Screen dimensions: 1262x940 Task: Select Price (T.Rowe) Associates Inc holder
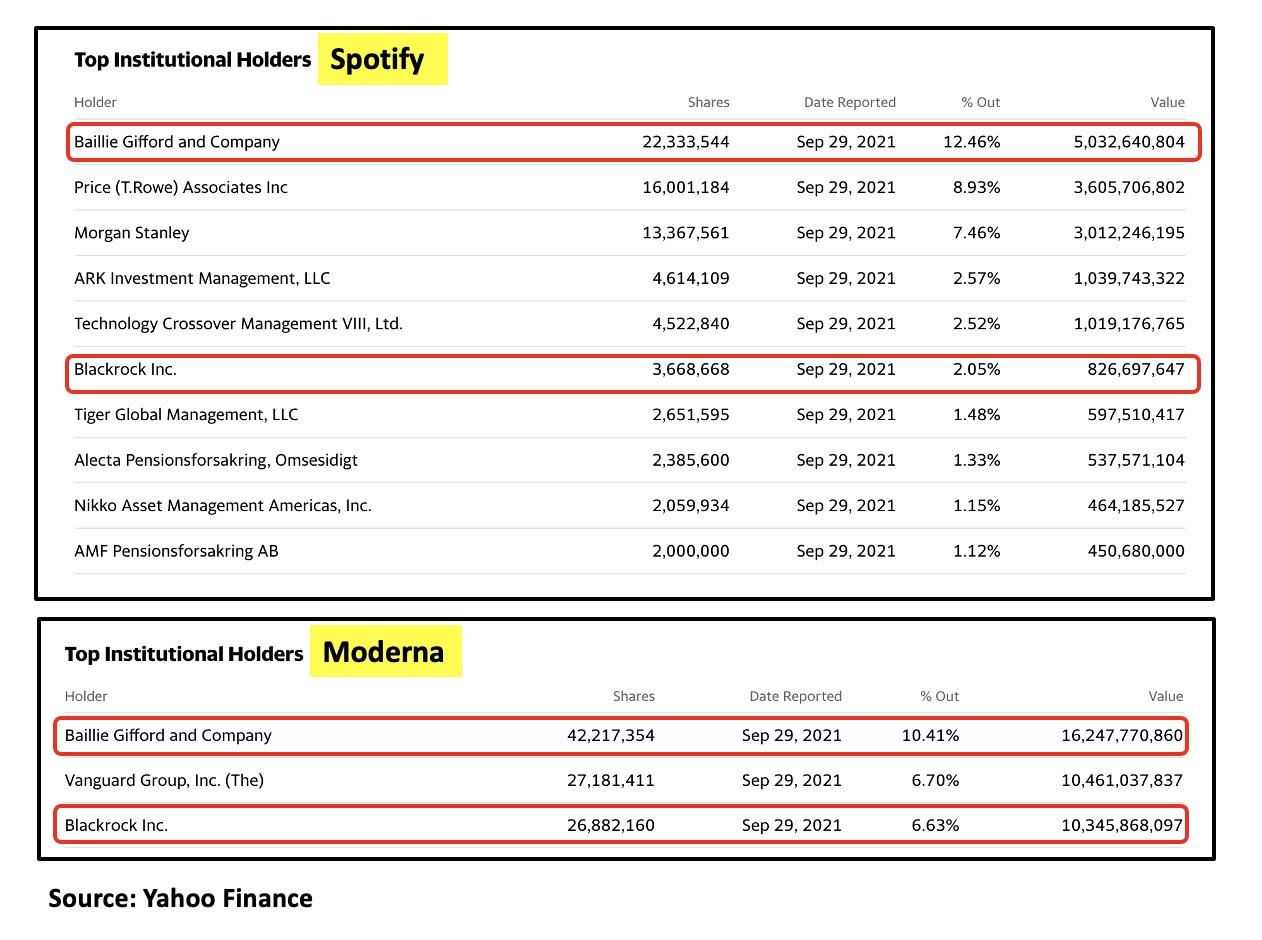coord(181,187)
